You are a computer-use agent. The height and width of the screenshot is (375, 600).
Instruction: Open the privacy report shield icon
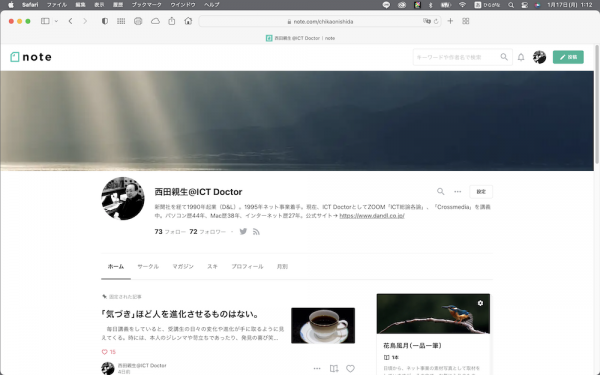coord(105,21)
